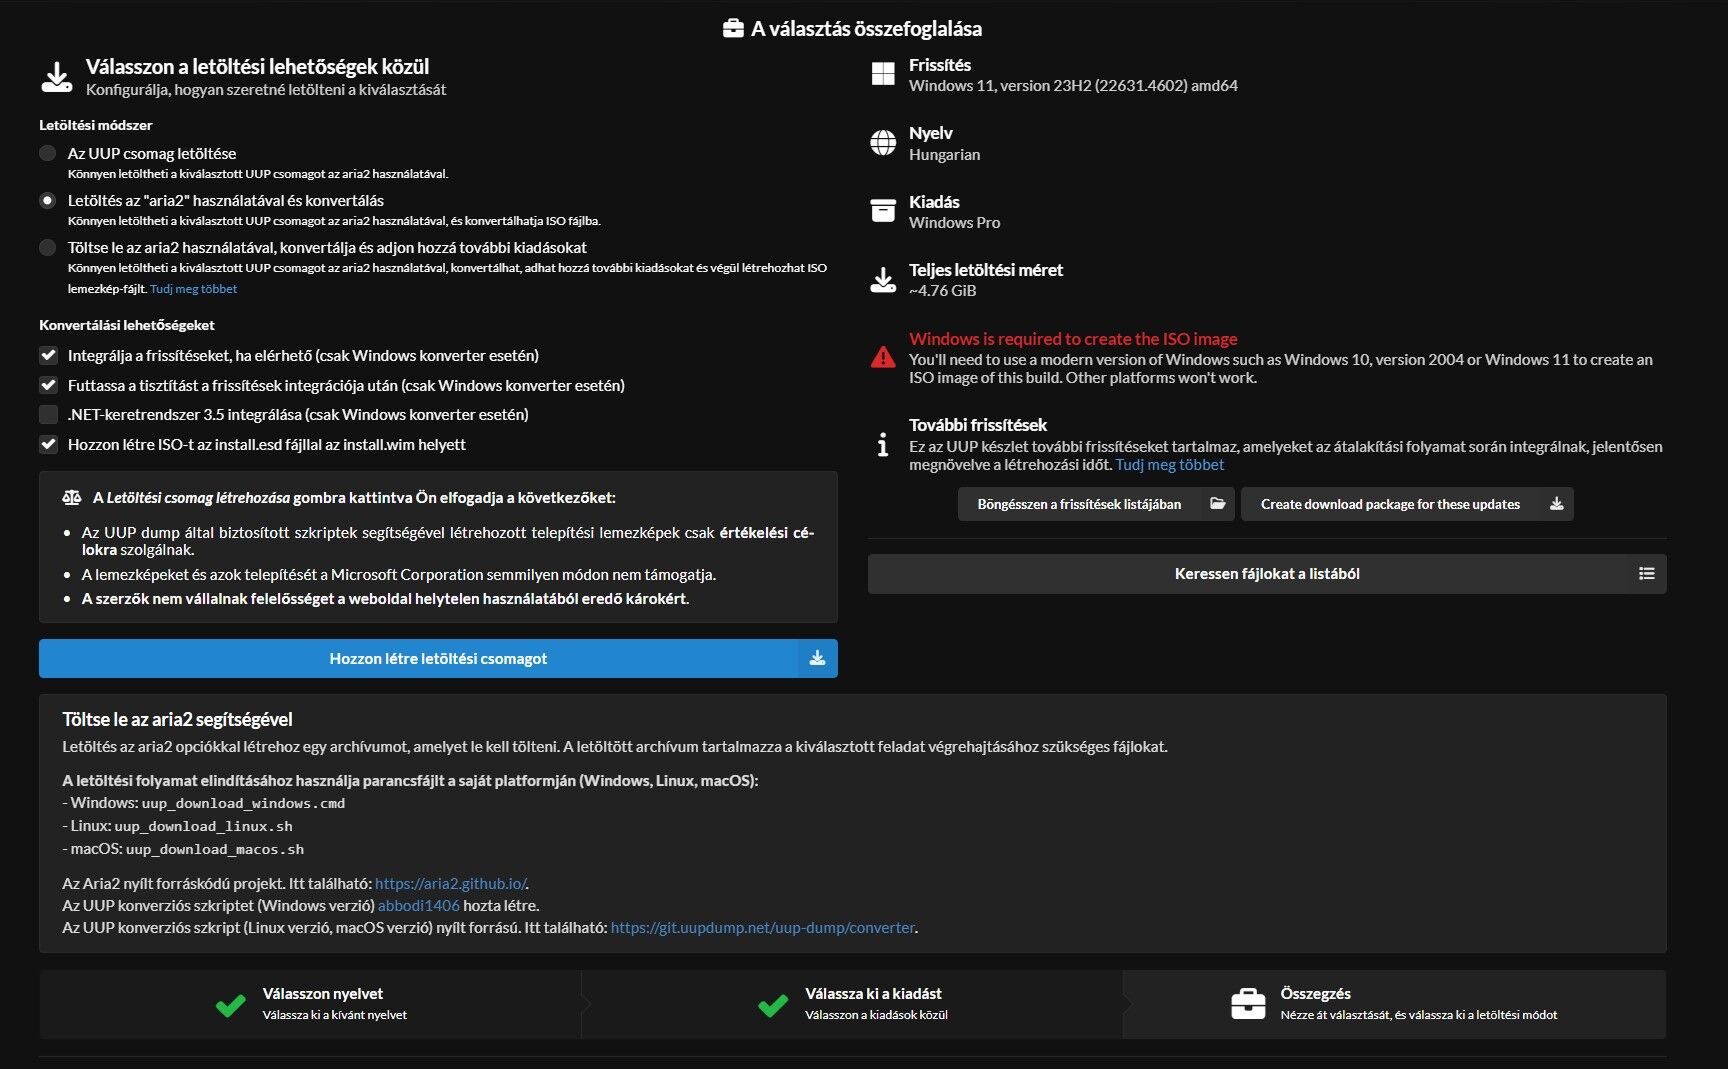Click the 'uup_download_windows.cmd' filename text
This screenshot has height=1069, width=1728.
pyautogui.click(x=243, y=803)
